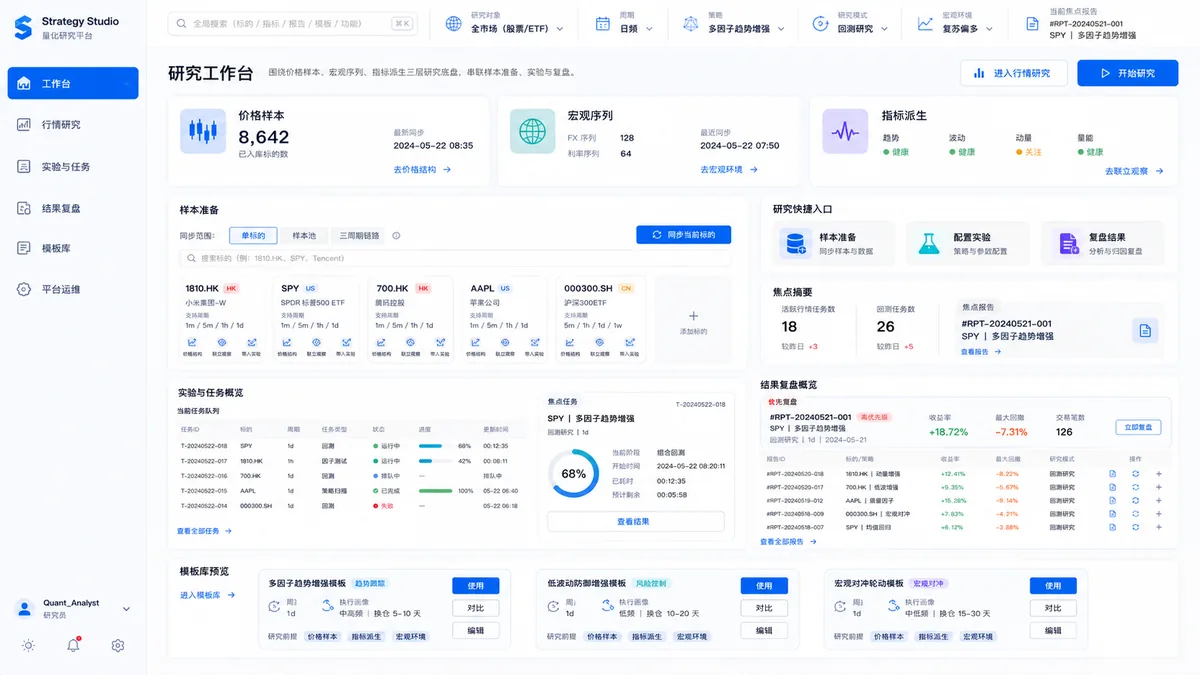1200x675 pixels.
Task: Open report document icon for #RPT-20240520-018
Action: pyautogui.click(x=1112, y=474)
